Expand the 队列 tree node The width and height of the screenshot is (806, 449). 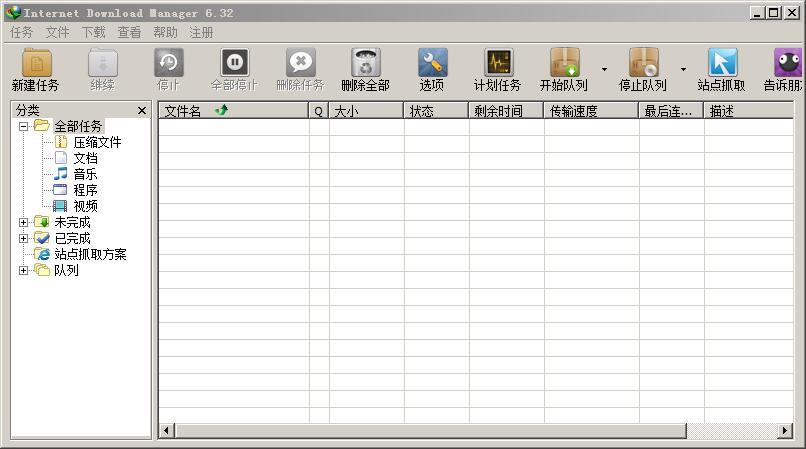[23, 270]
